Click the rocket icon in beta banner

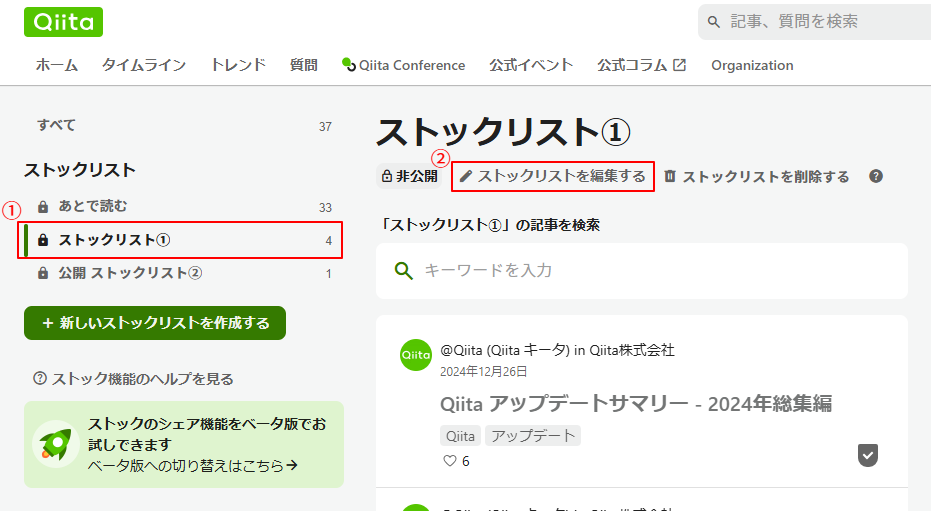coord(56,444)
